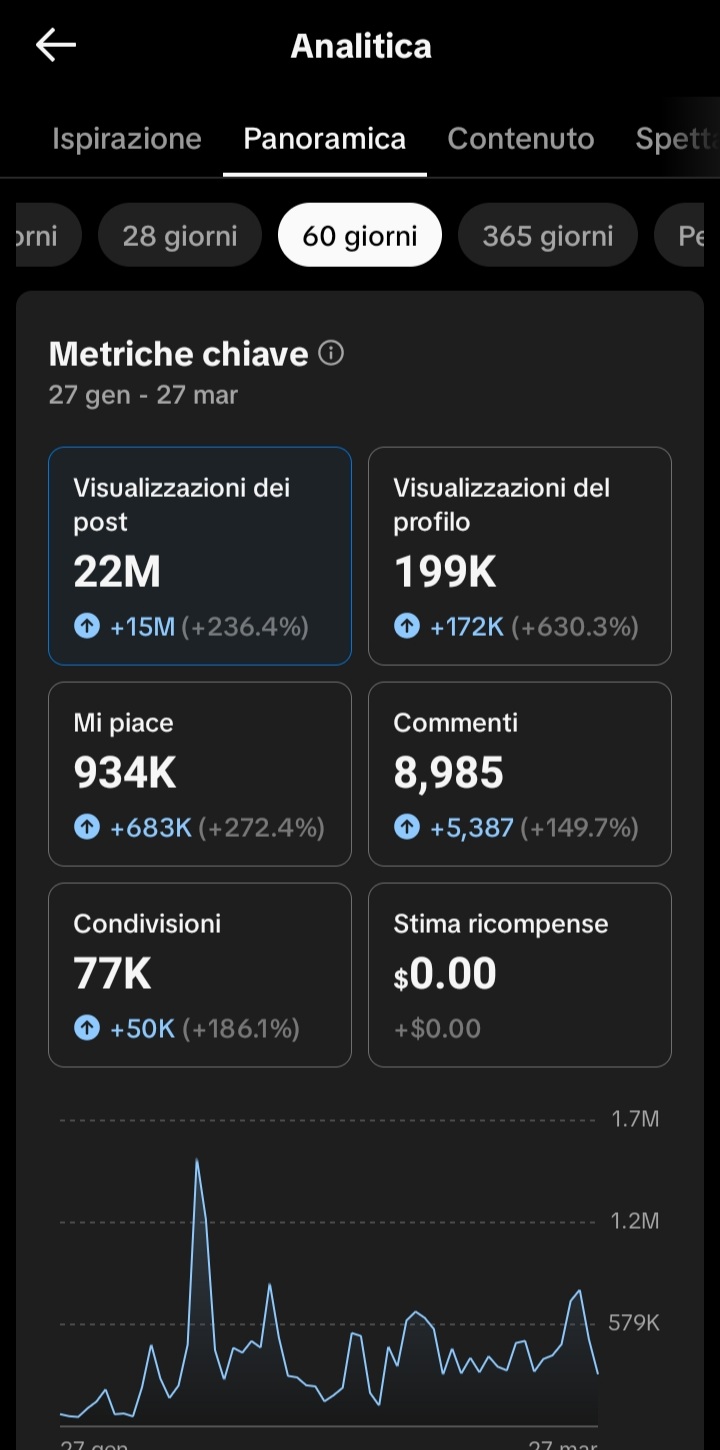This screenshot has width=720, height=1450.
Task: Tap the Commenti up-arrow icon
Action: point(407,828)
